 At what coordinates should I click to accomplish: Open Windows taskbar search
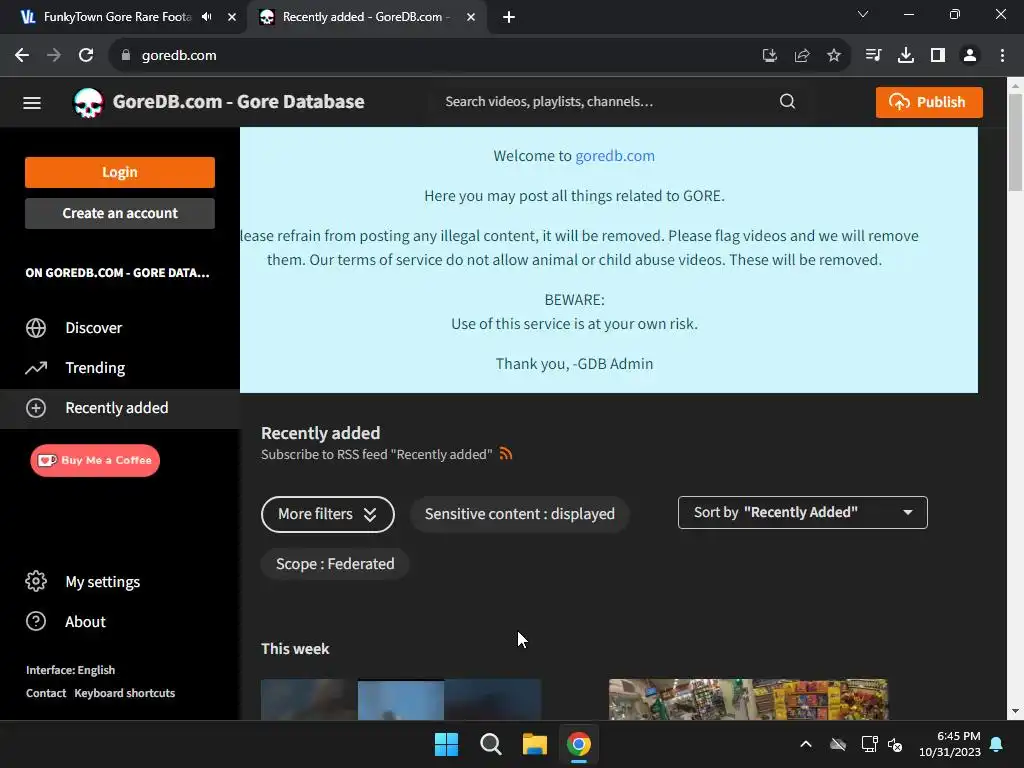(490, 744)
